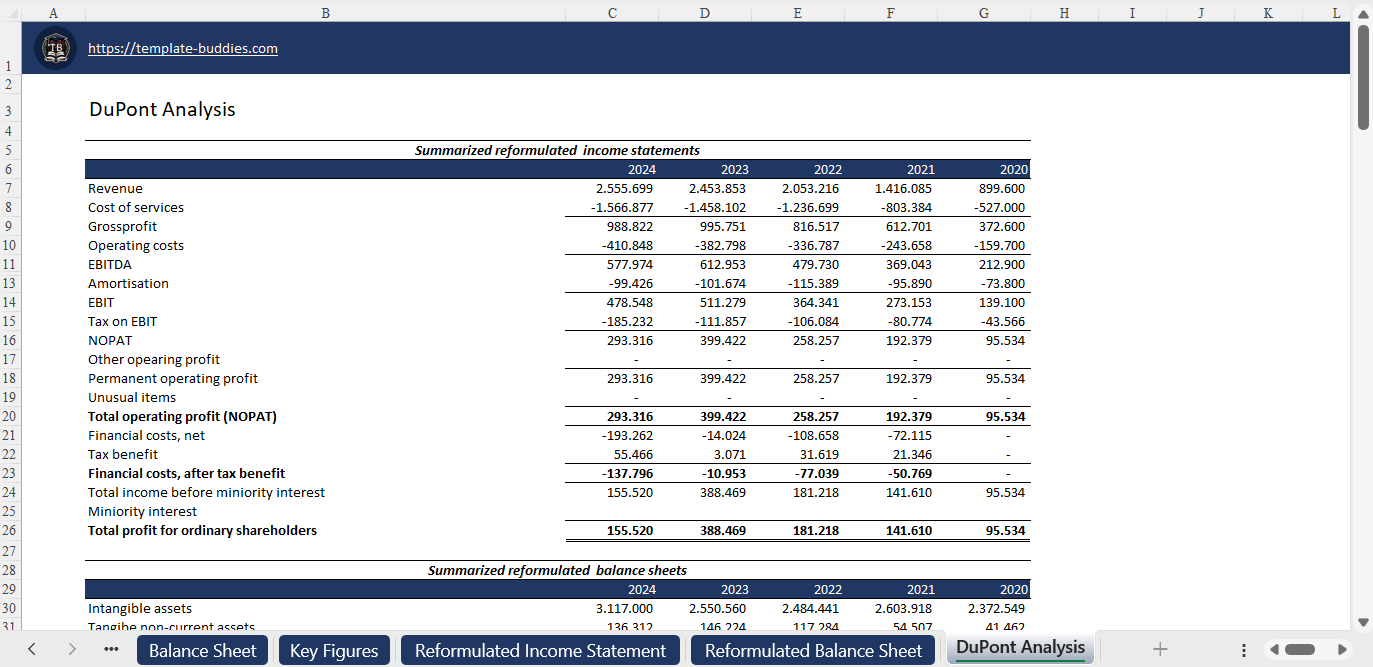Open the sheet options kebab menu
The image size is (1373, 667).
coord(1243,650)
